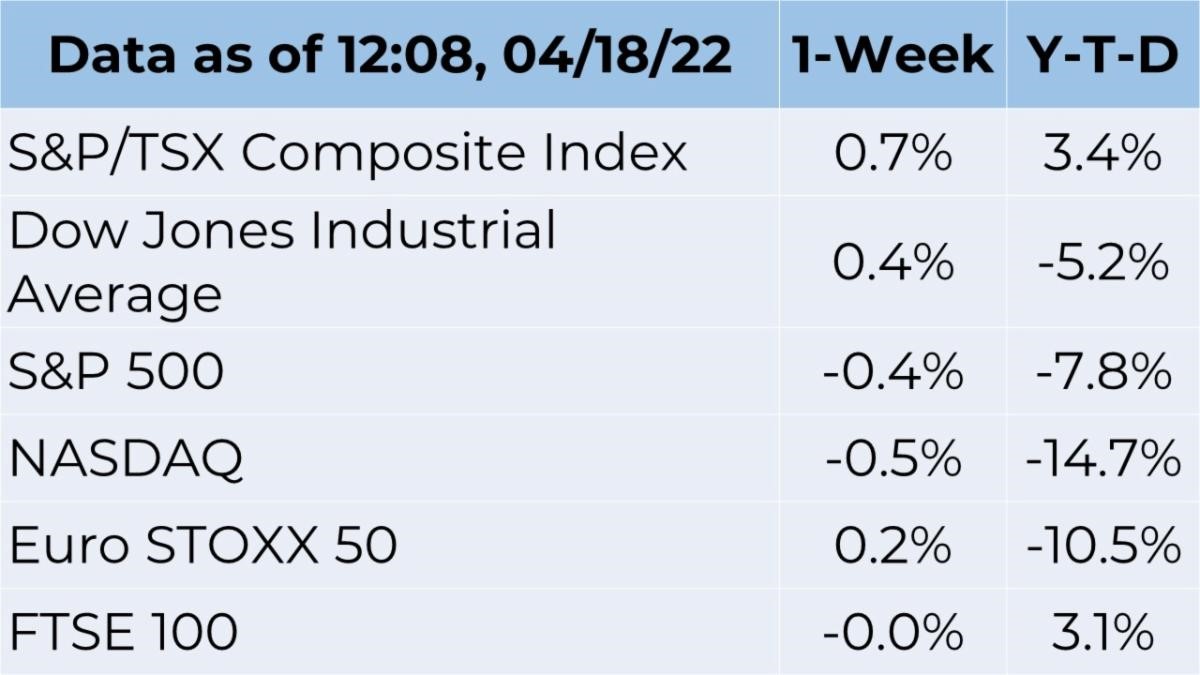Click the Dow Jones Y-T-D value -5.2%
This screenshot has width=1200, height=675.
pyautogui.click(x=1102, y=263)
